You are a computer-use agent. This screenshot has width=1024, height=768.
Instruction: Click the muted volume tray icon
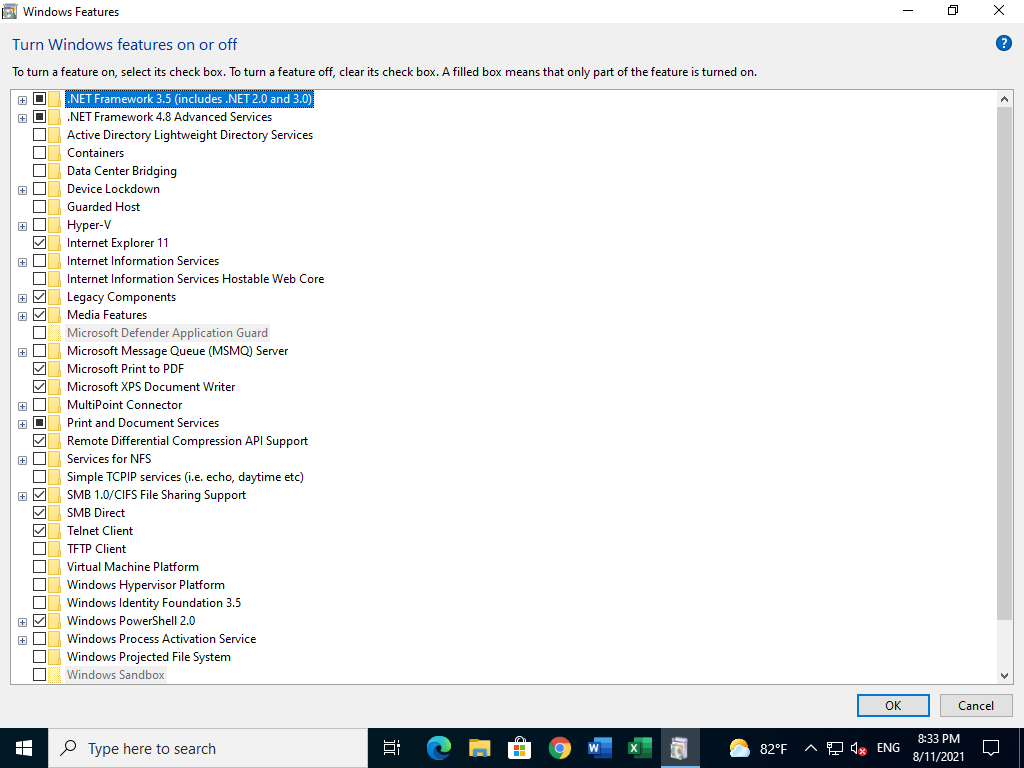(x=858, y=748)
